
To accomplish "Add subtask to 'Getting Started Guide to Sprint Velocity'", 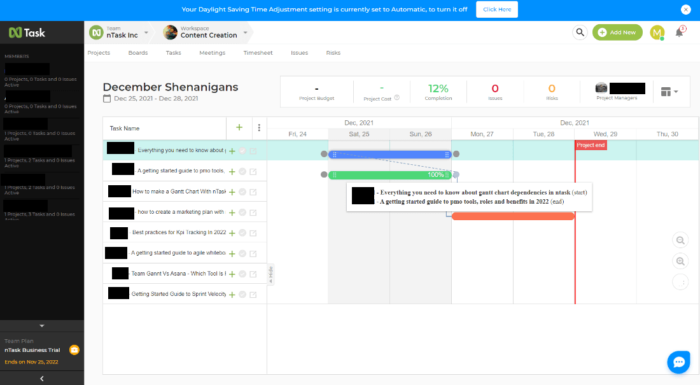I will 232,295.
